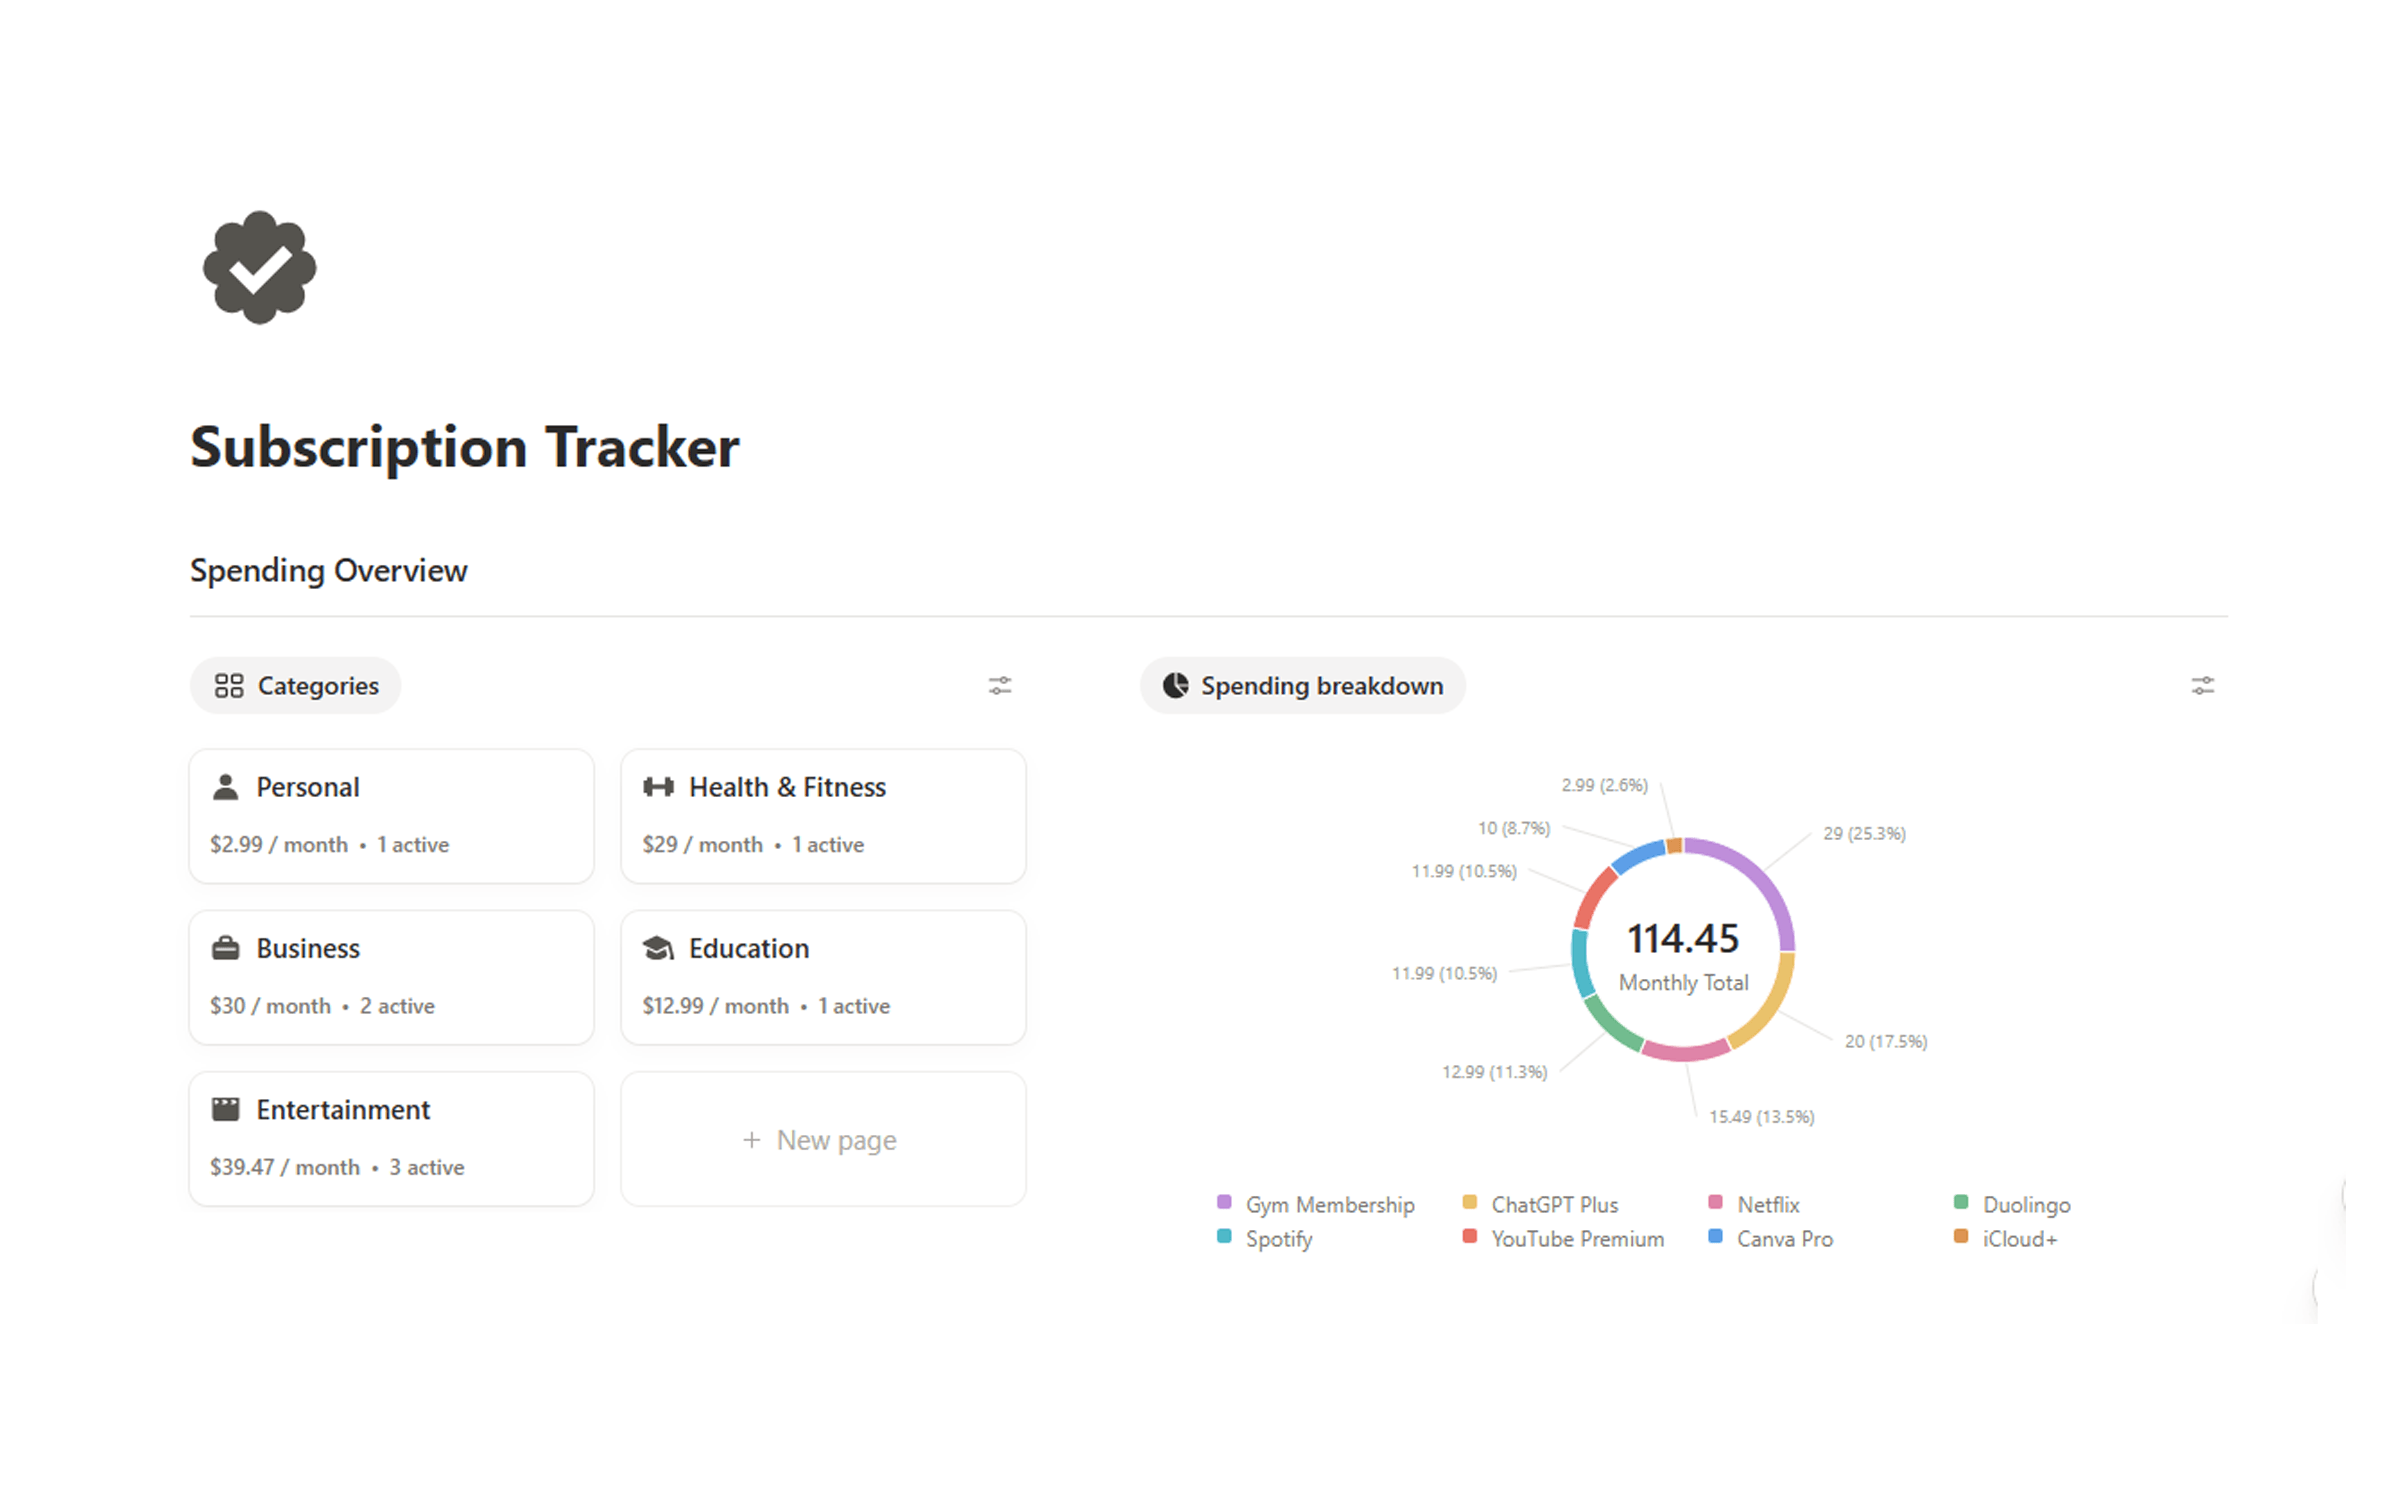The width and height of the screenshot is (2400, 1485).
Task: Click the 20 (17.5%) chart label
Action: point(1886,1041)
